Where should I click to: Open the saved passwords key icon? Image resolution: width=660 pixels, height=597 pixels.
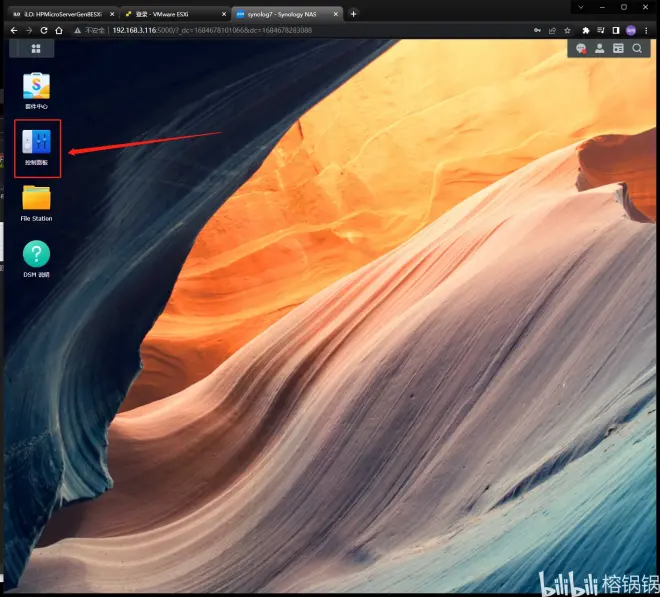click(x=537, y=30)
